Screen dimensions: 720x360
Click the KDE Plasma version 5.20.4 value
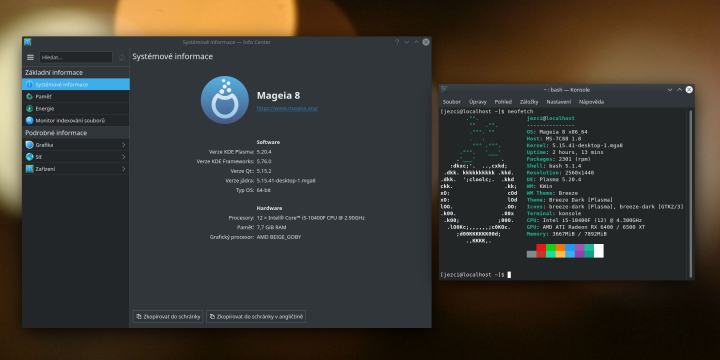pyautogui.click(x=264, y=152)
